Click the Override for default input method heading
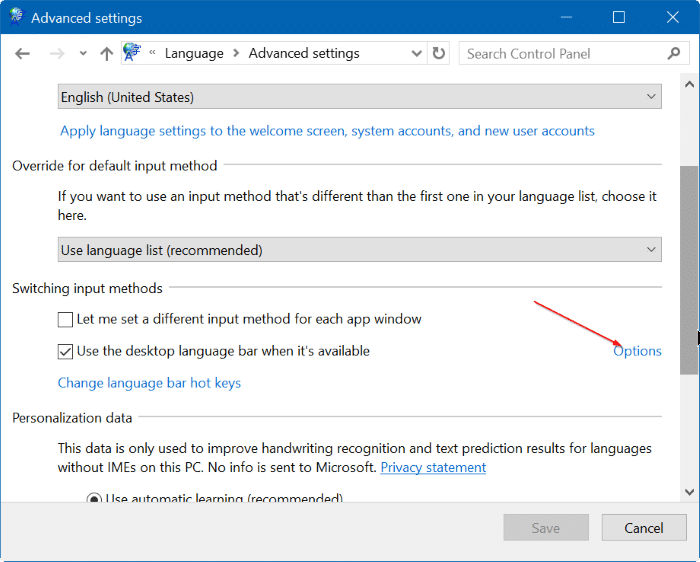 point(115,166)
